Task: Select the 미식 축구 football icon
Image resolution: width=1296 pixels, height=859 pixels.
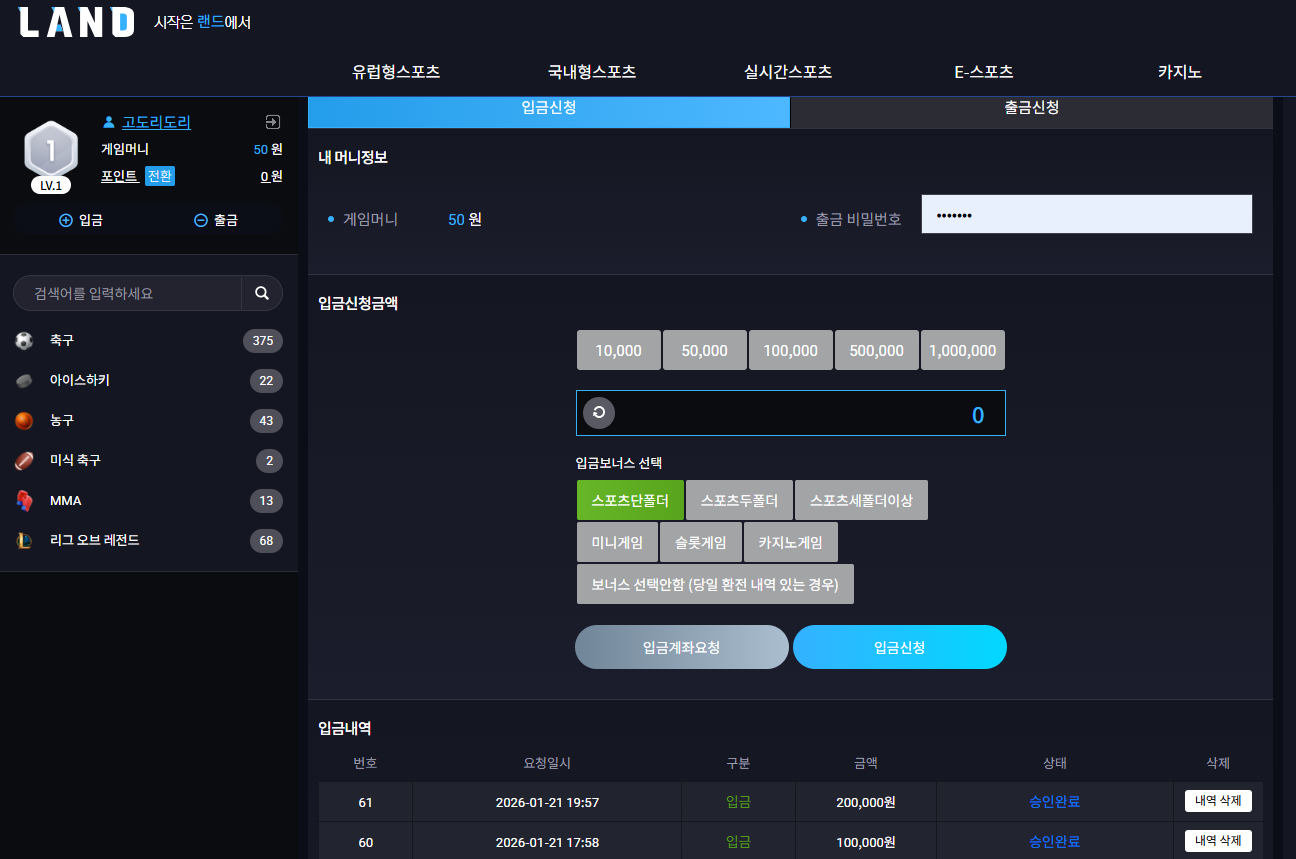Action: [24, 461]
